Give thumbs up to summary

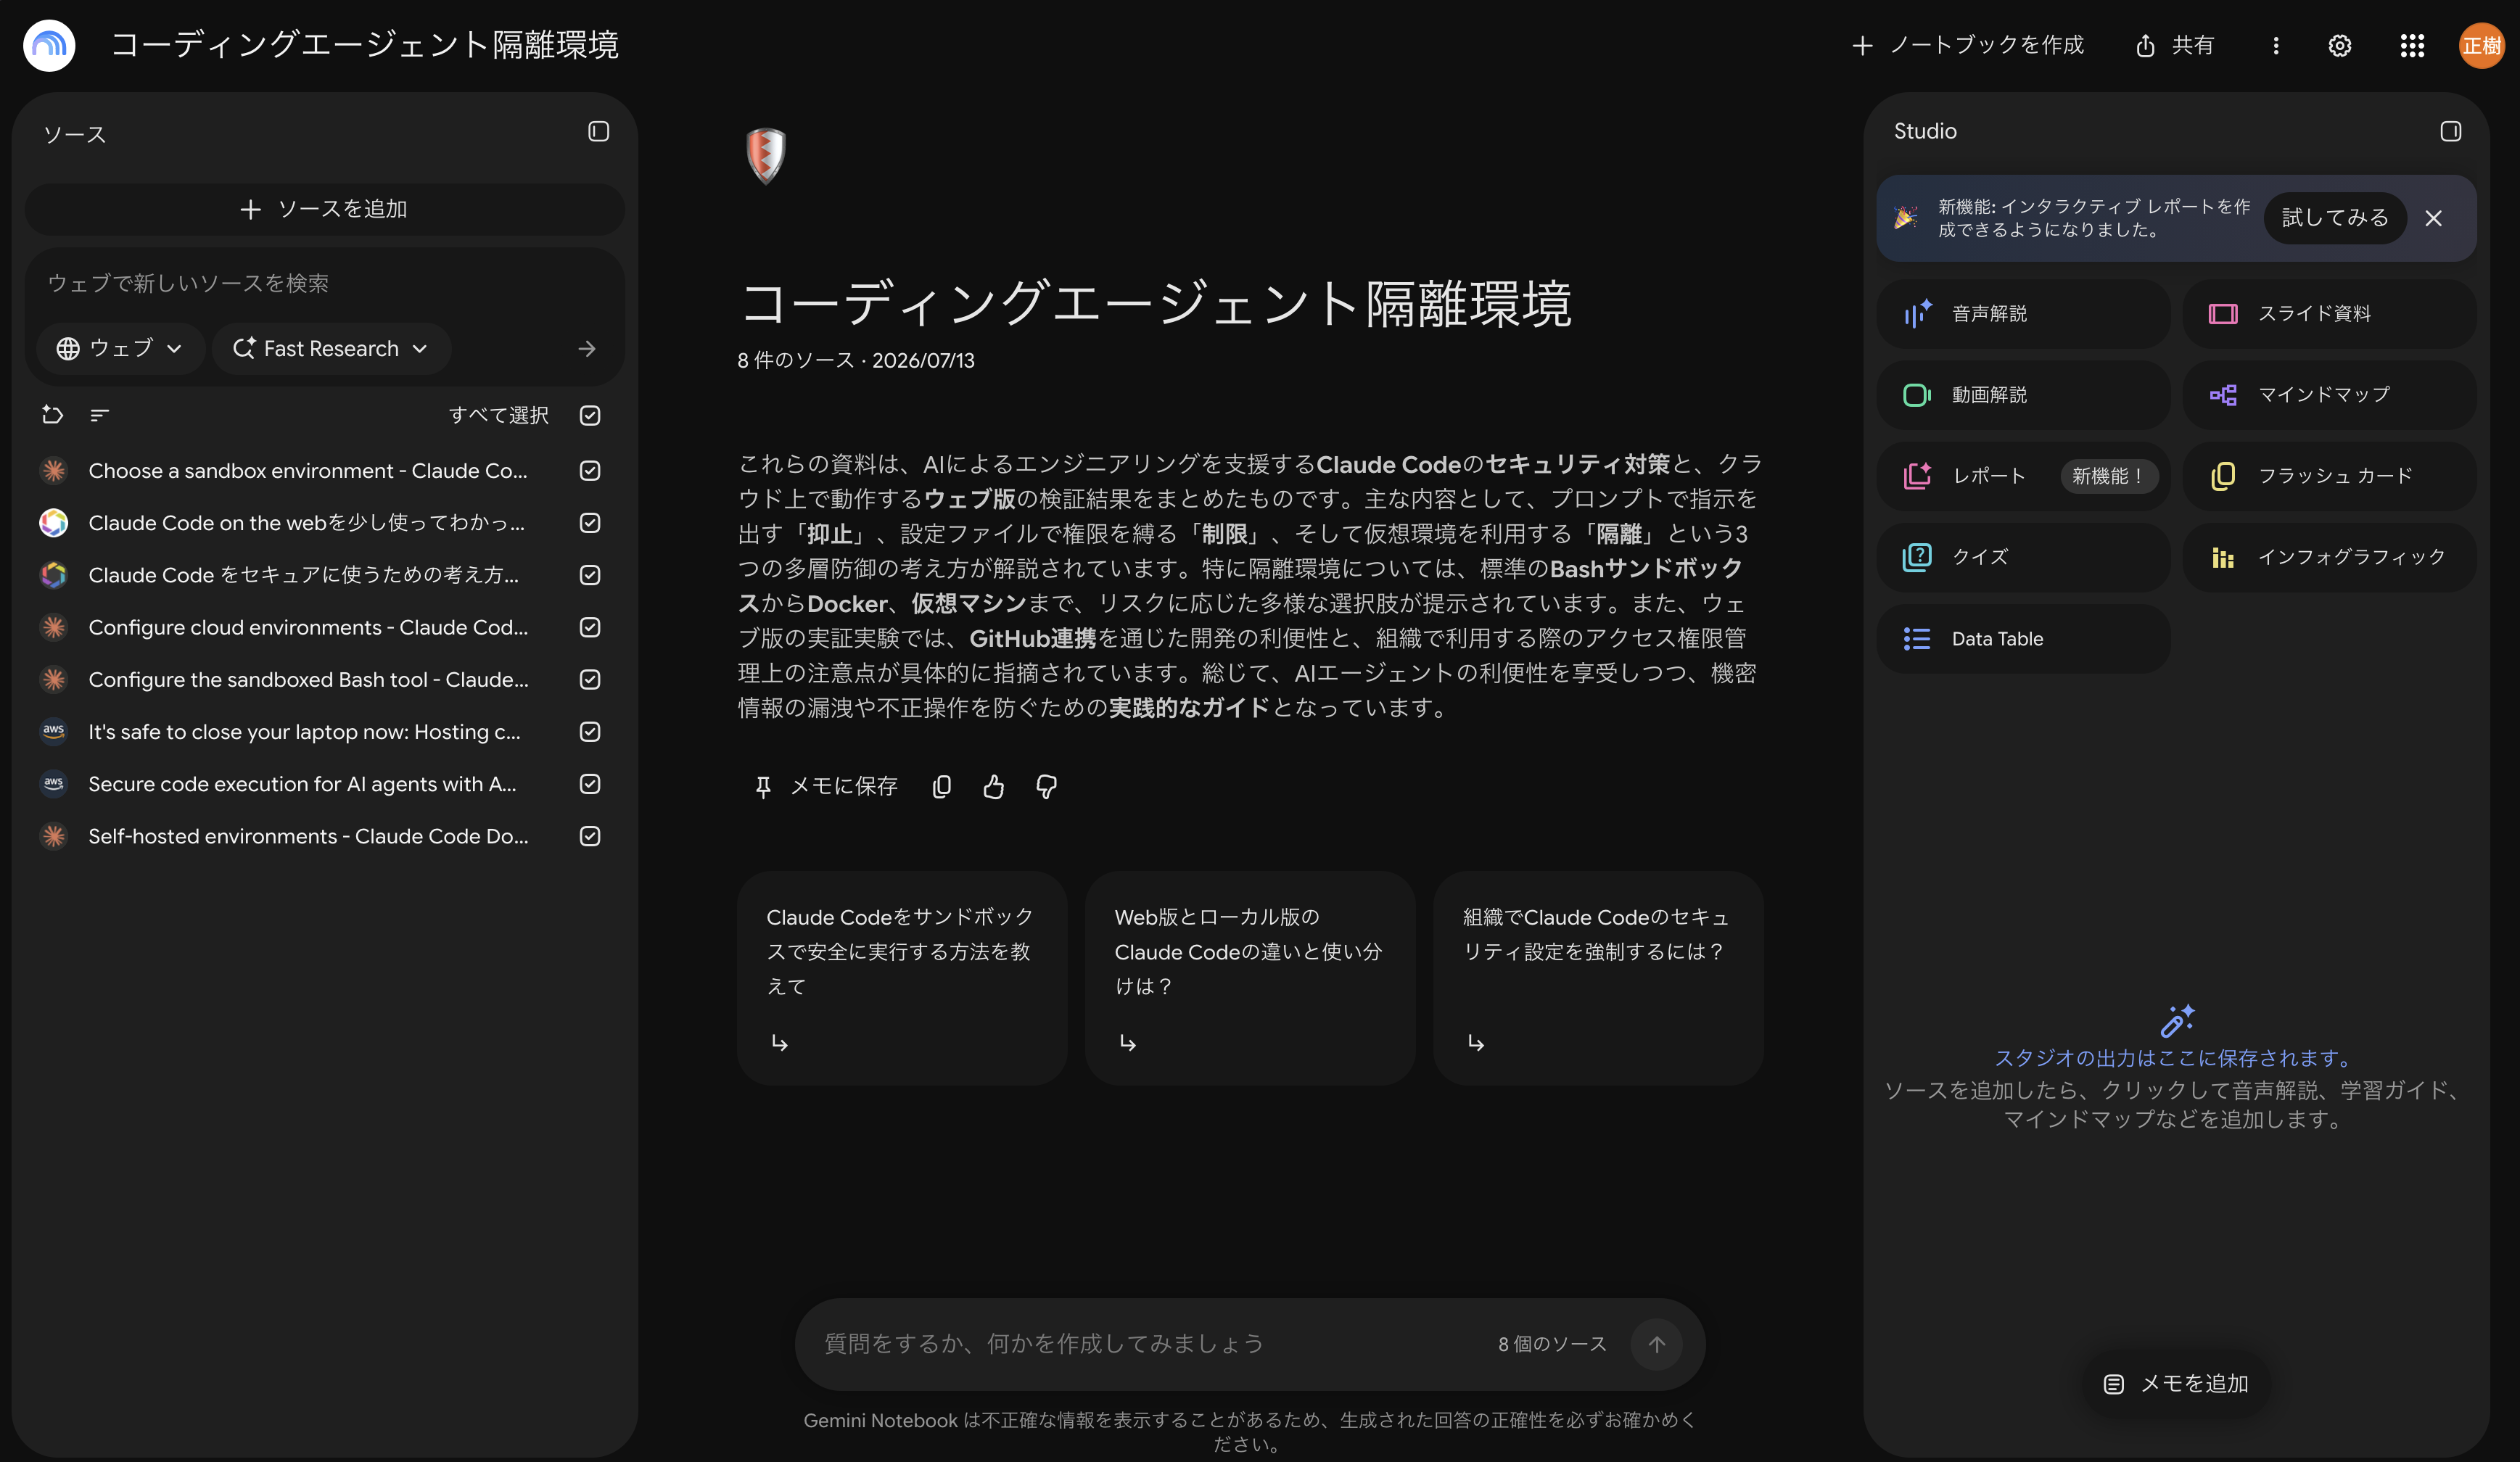tap(993, 787)
